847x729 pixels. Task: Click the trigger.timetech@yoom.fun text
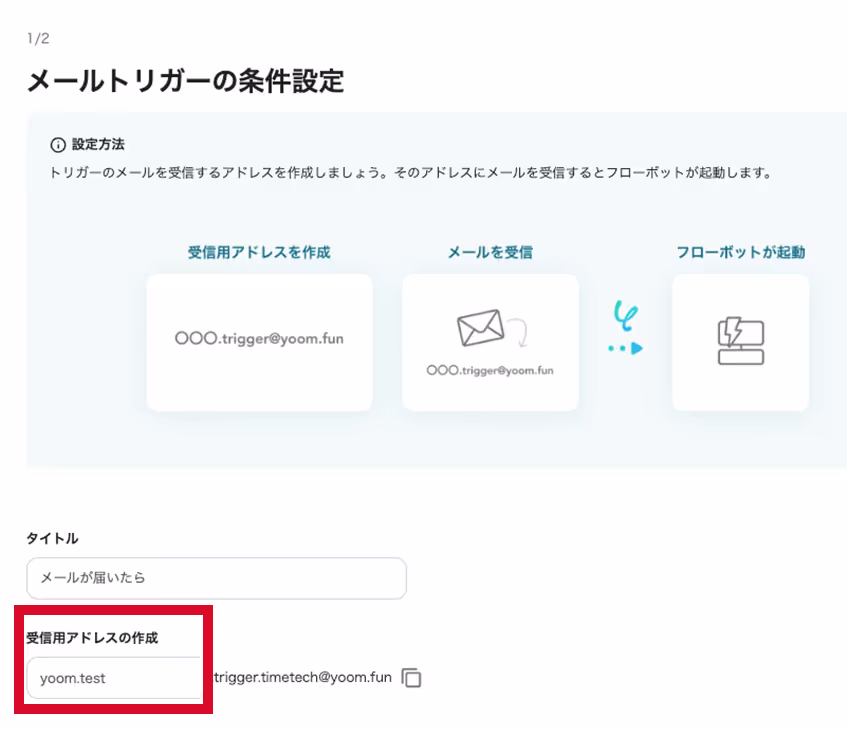(302, 677)
